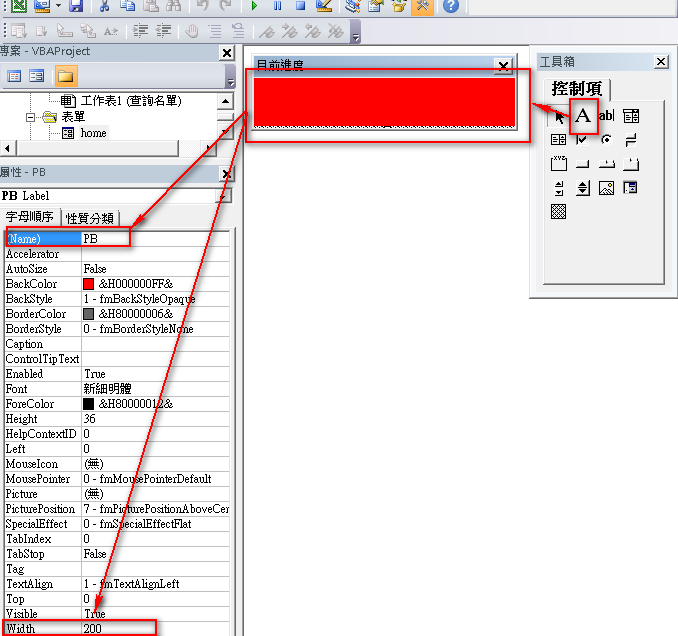Choose the OptionButton control in the toolbox
The width and height of the screenshot is (678, 636).
click(607, 140)
